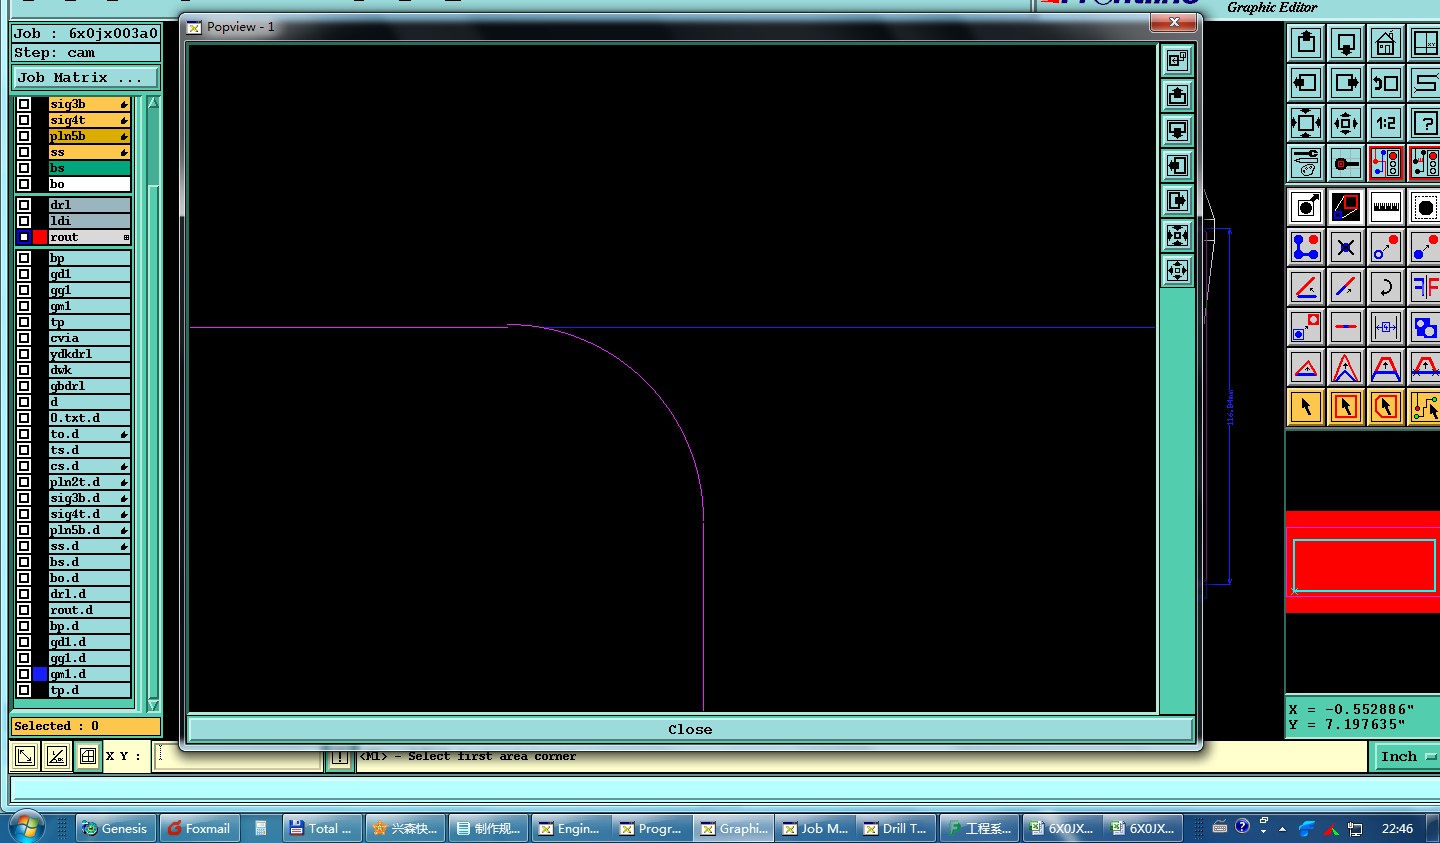Click the pan down icon in Graphic Editor

pyautogui.click(x=1346, y=43)
